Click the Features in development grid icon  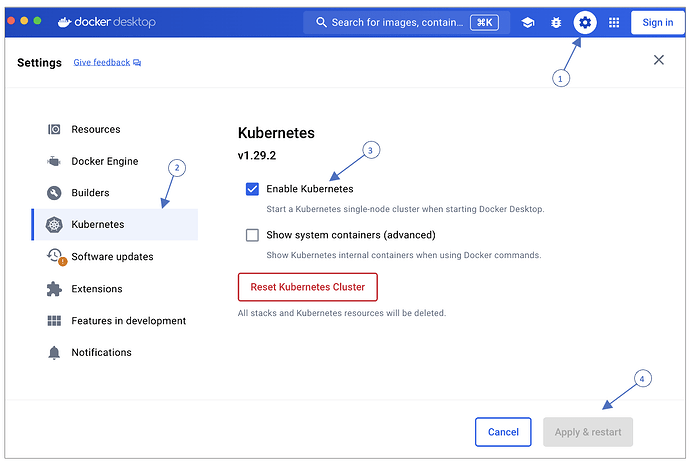[54, 320]
